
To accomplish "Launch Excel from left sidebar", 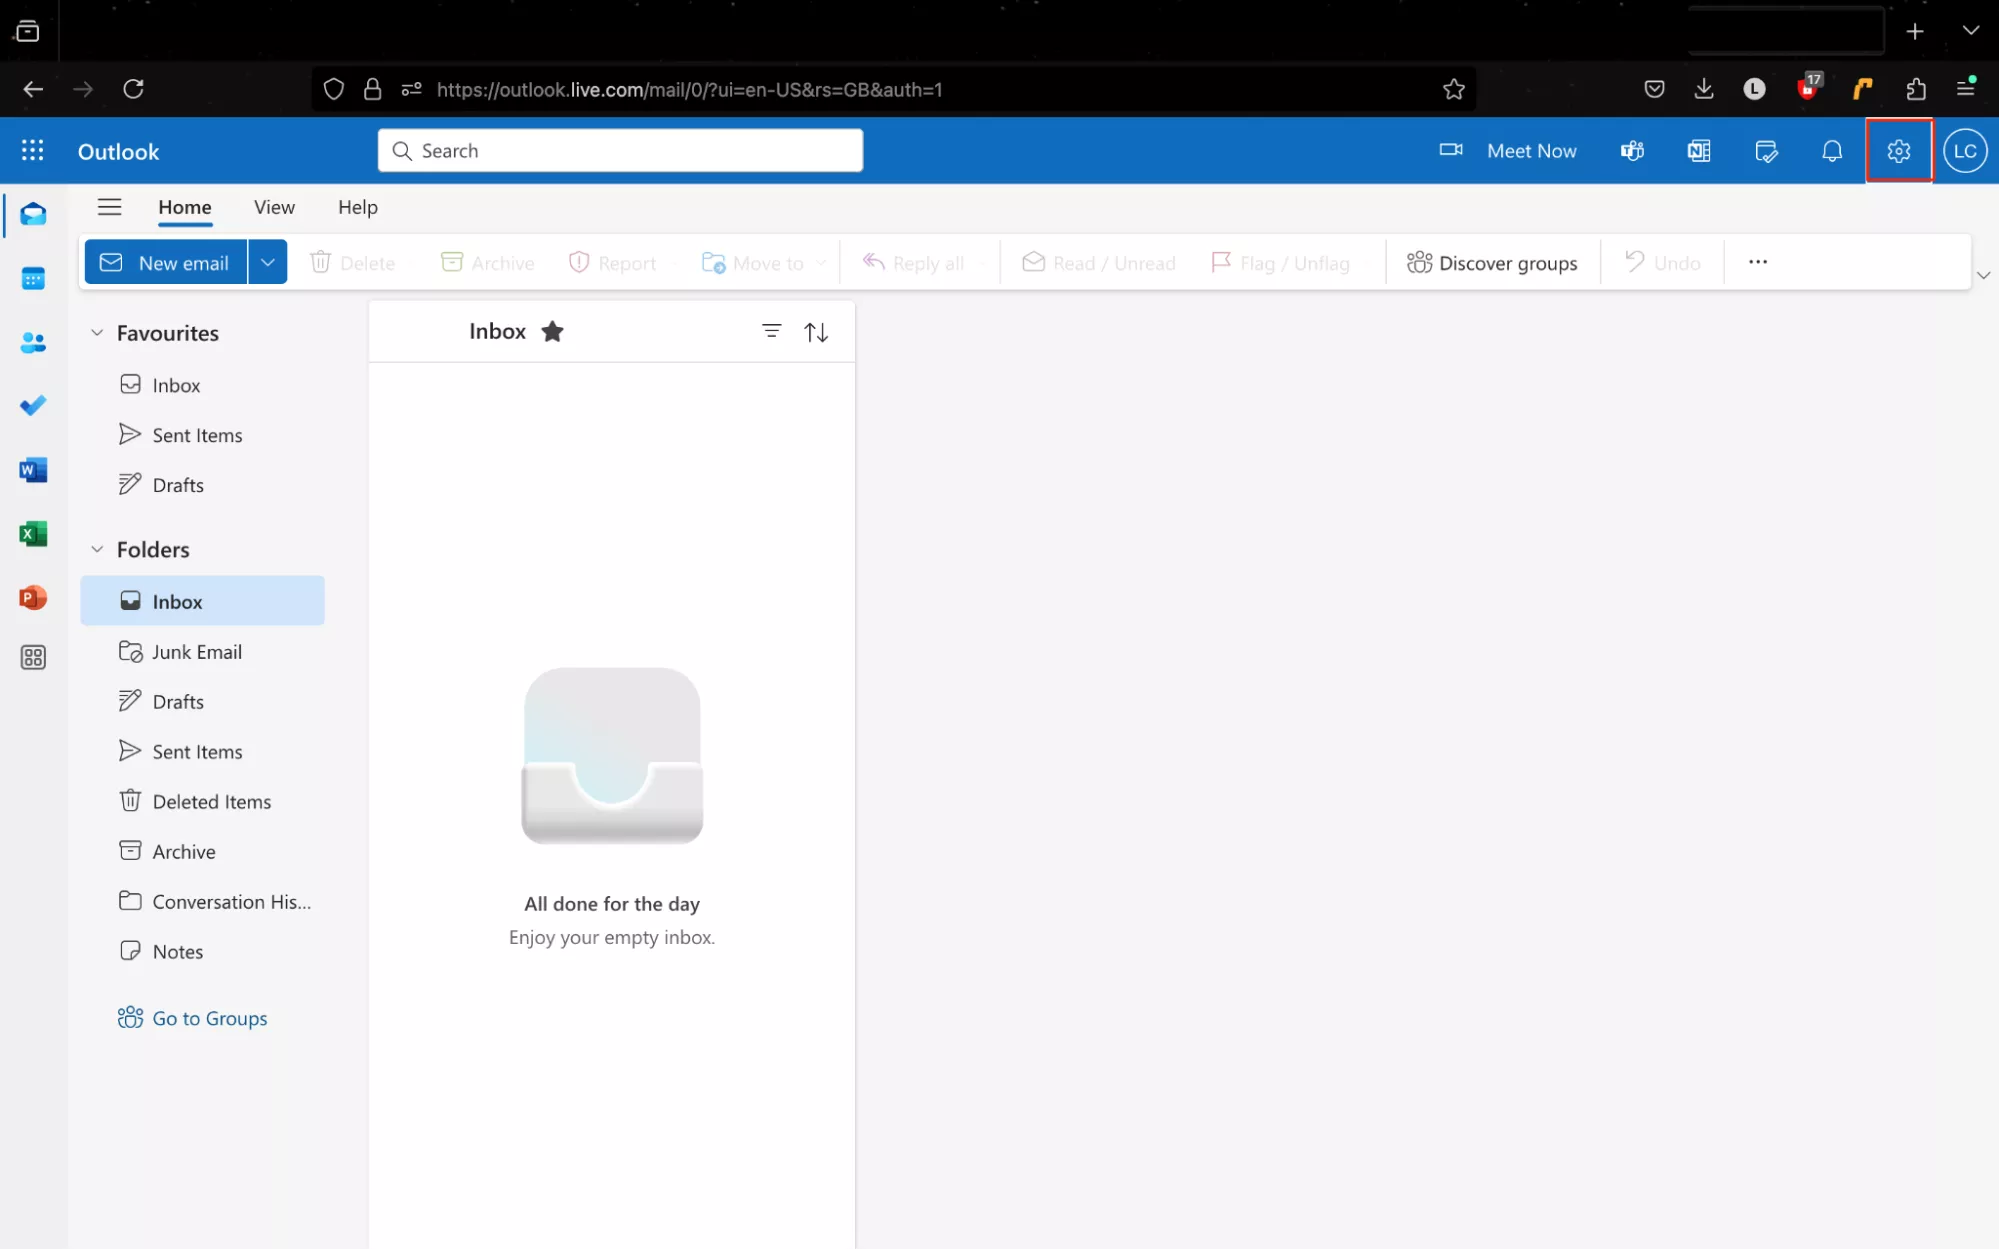I will click(33, 534).
